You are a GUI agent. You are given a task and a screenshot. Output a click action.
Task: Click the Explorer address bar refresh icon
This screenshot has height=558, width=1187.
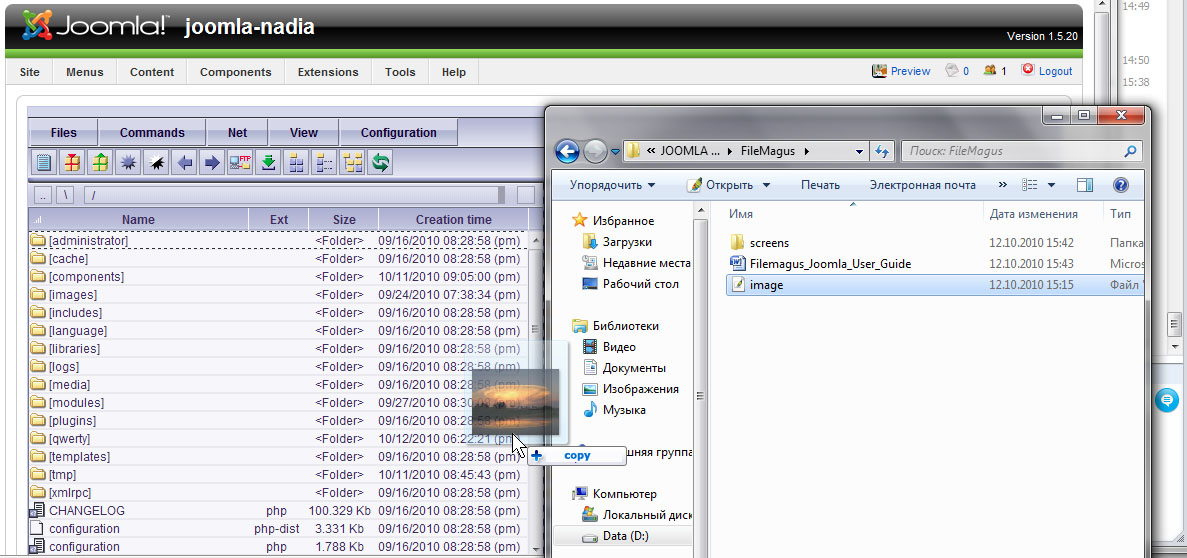pos(881,151)
